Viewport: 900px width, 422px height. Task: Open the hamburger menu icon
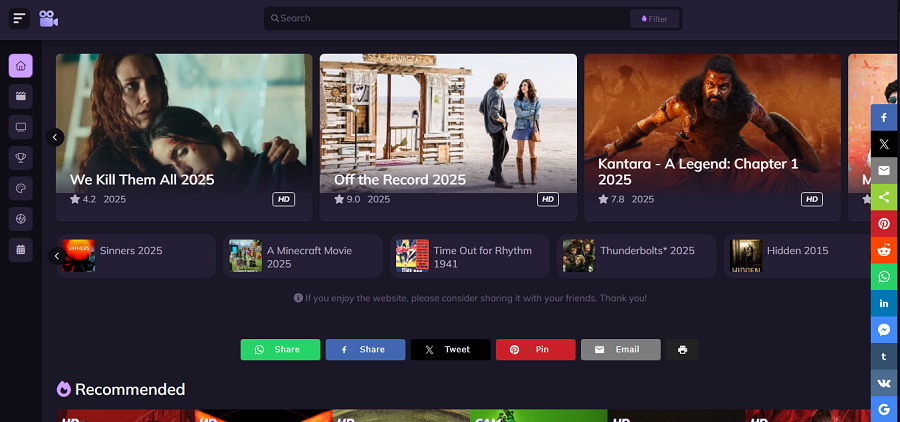(x=19, y=18)
